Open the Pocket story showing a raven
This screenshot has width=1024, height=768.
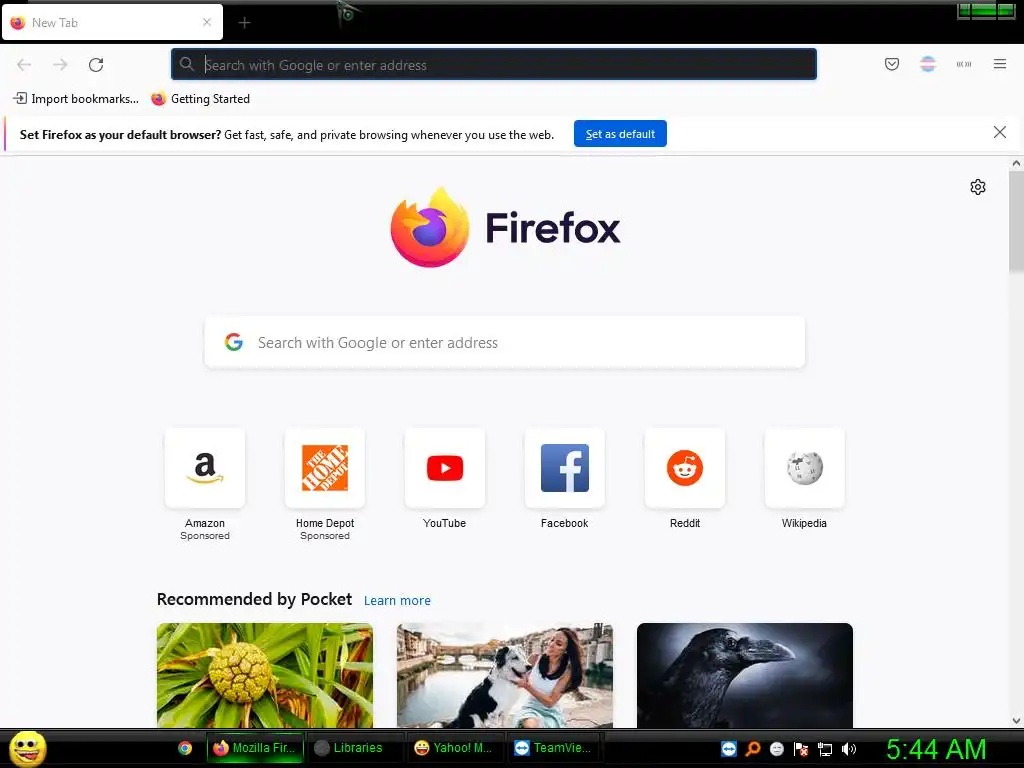pos(744,675)
